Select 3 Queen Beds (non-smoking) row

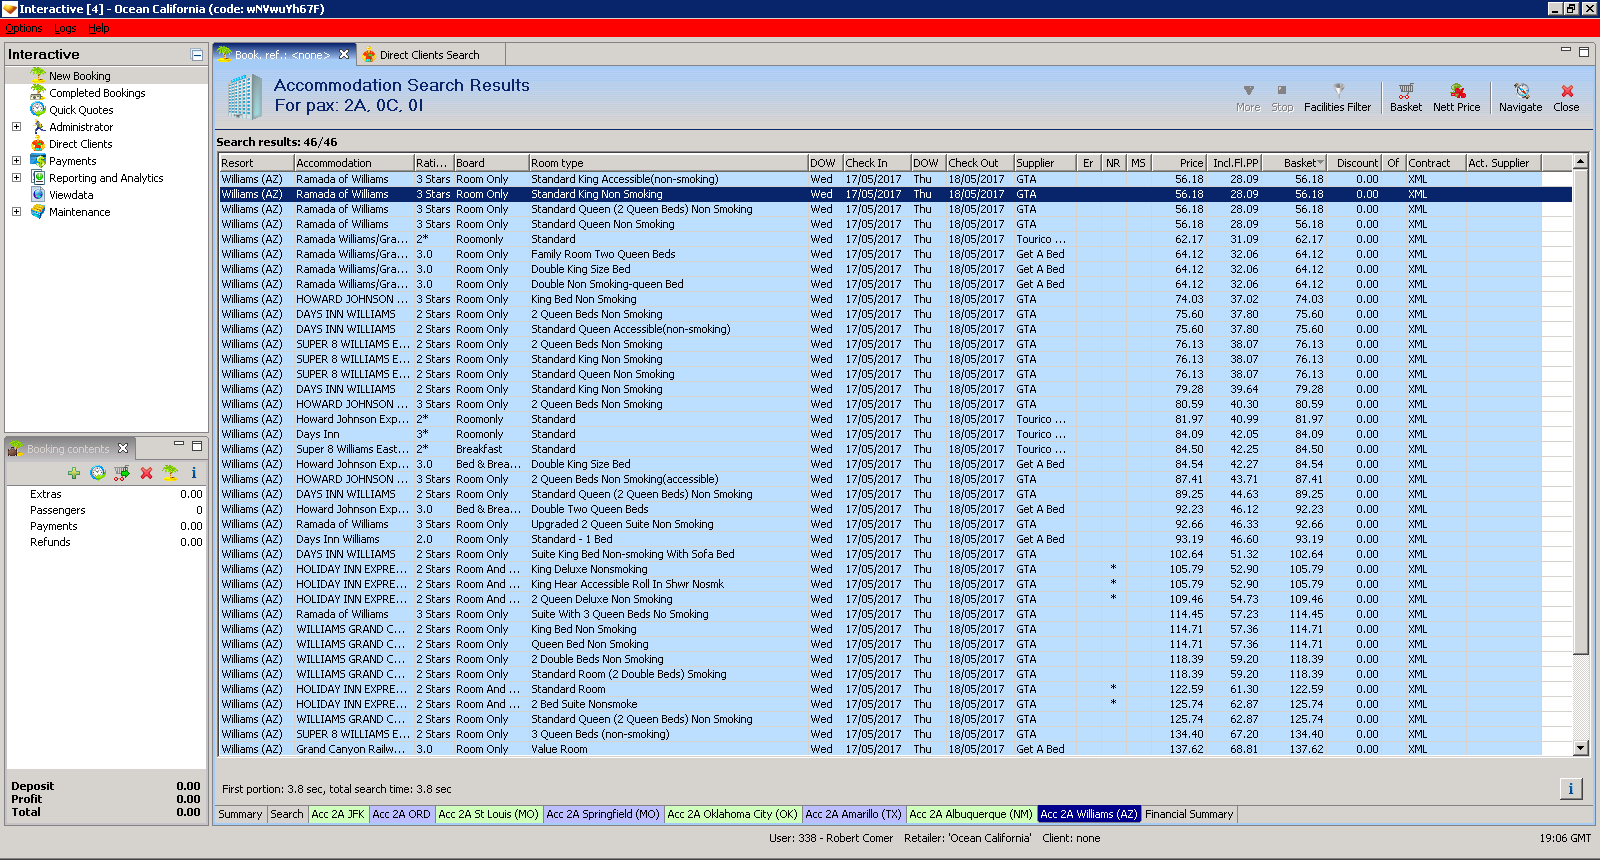pyautogui.click(x=895, y=734)
